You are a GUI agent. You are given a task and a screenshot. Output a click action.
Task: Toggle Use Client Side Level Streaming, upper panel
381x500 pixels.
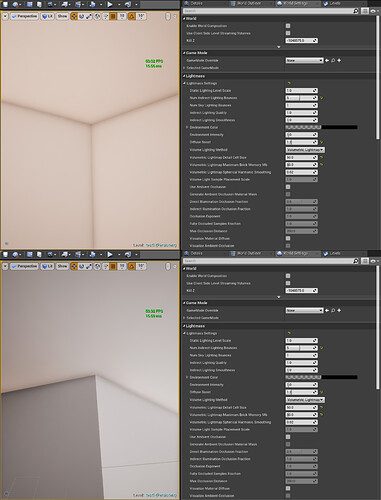(288, 33)
